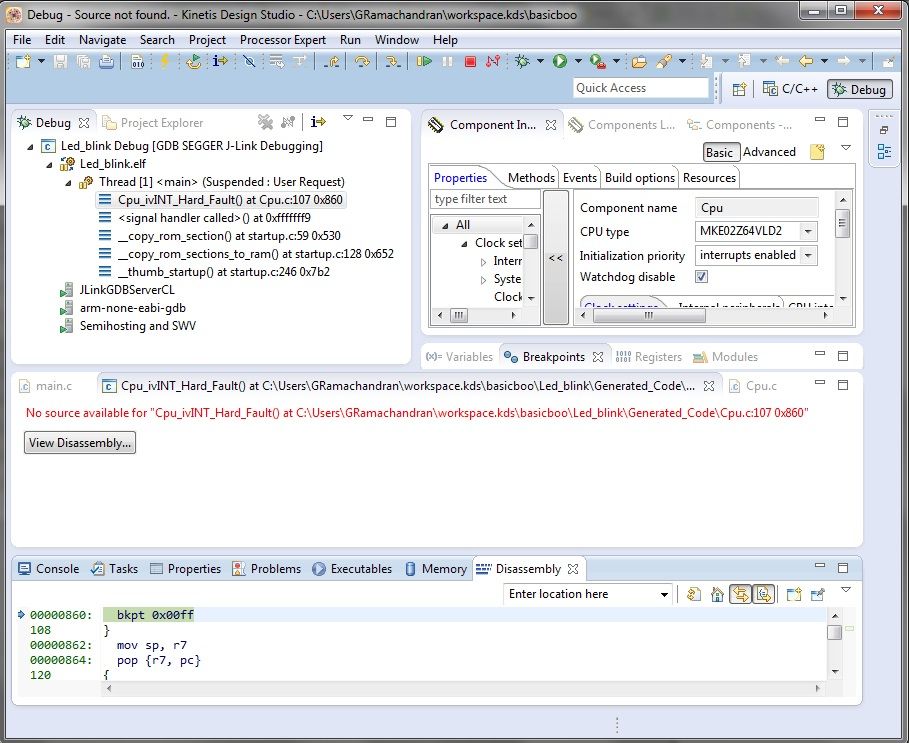The width and height of the screenshot is (909, 743).
Task: Open the Initialization priority dropdown
Action: click(x=808, y=256)
